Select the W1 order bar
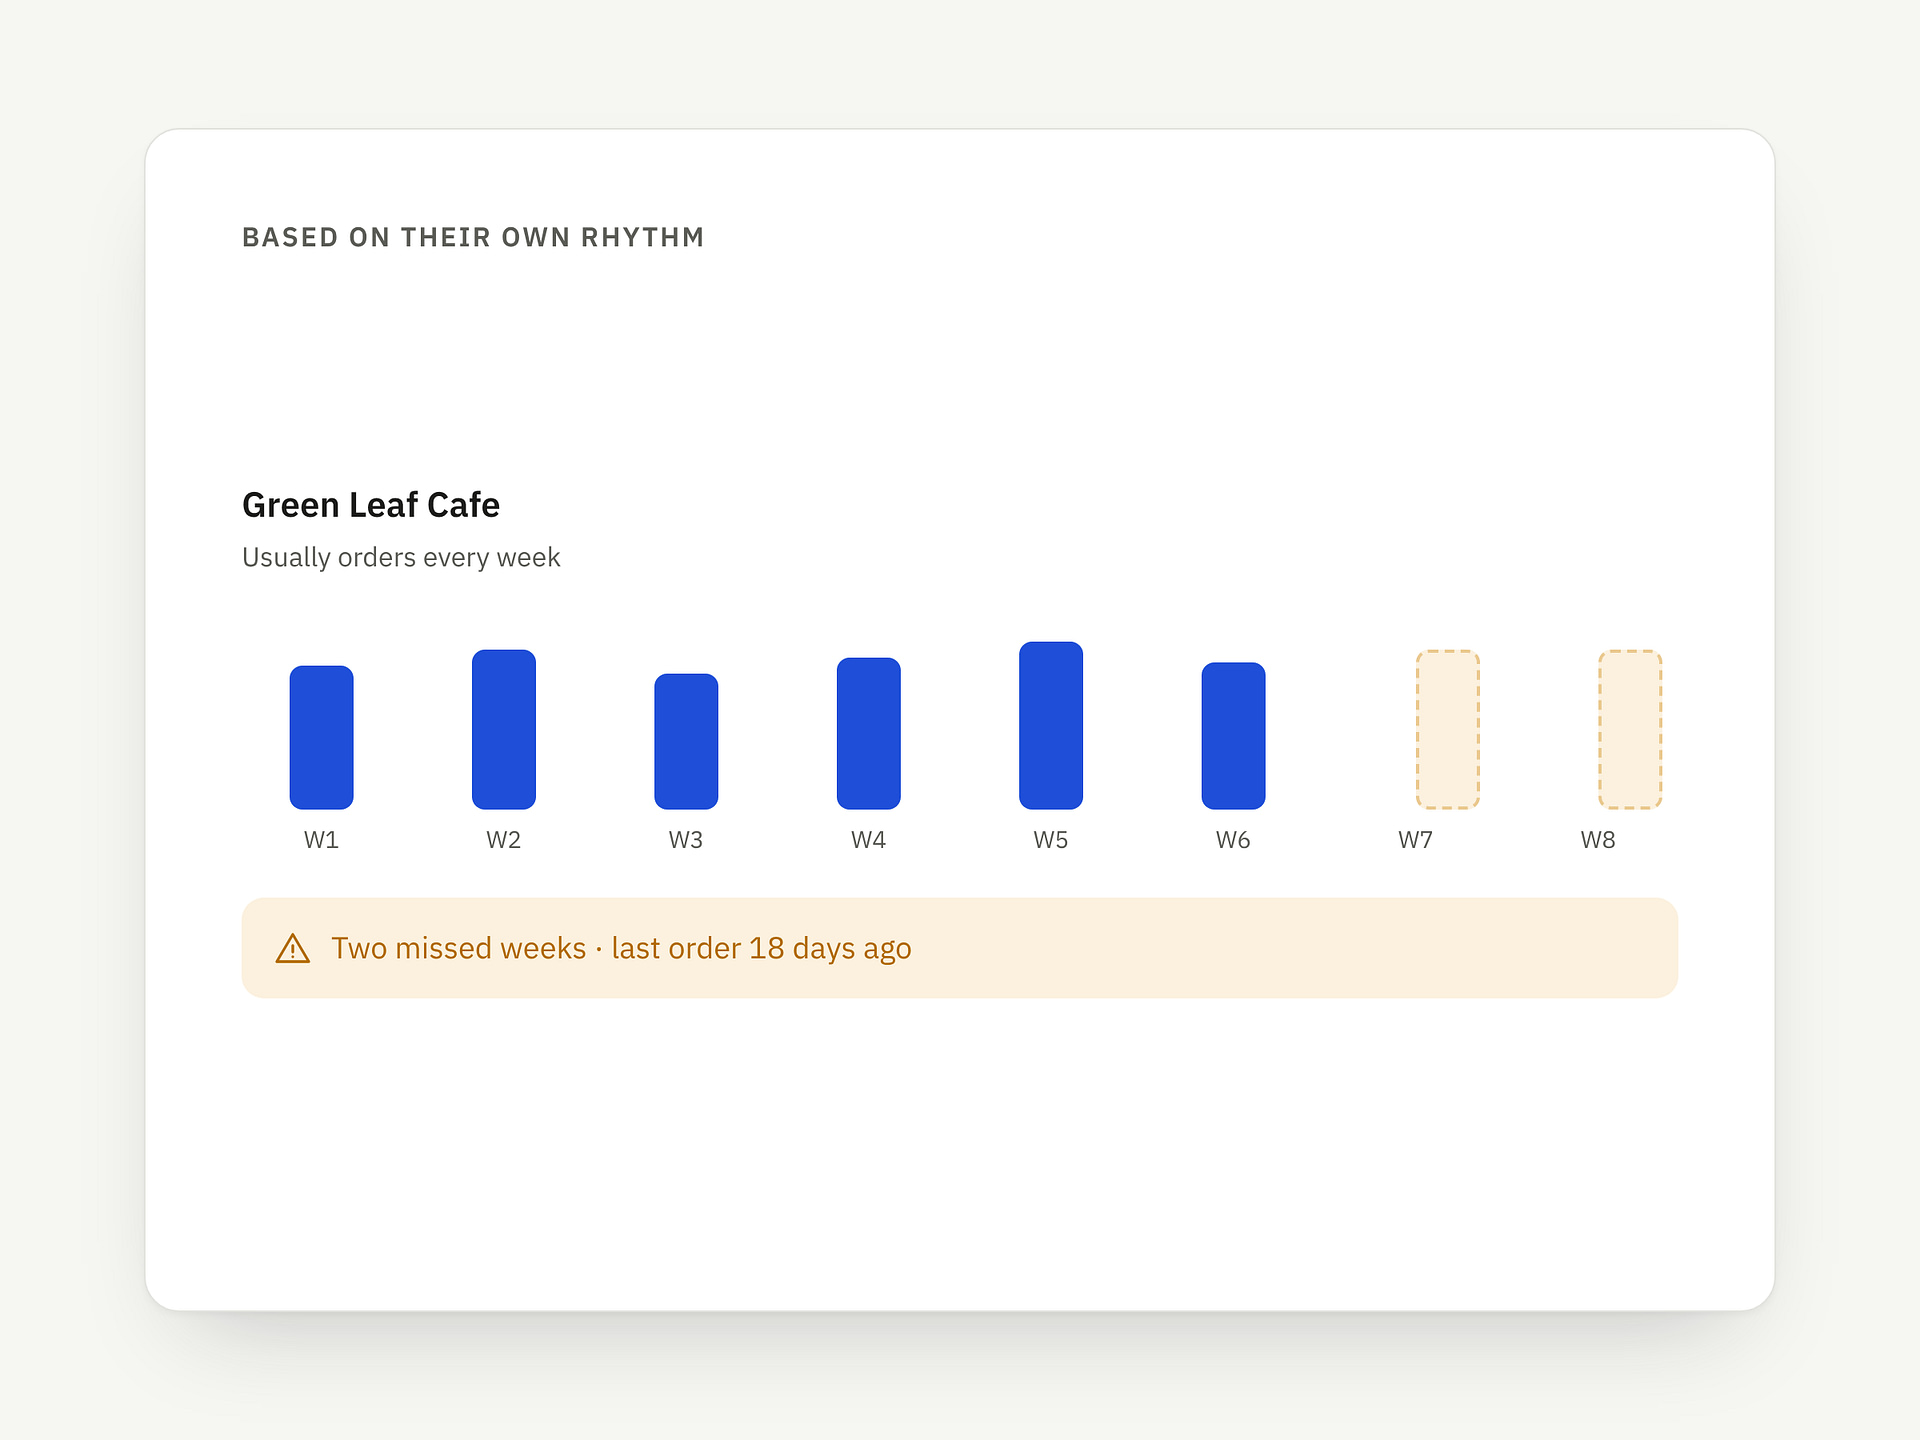The width and height of the screenshot is (1920, 1440). pos(321,737)
